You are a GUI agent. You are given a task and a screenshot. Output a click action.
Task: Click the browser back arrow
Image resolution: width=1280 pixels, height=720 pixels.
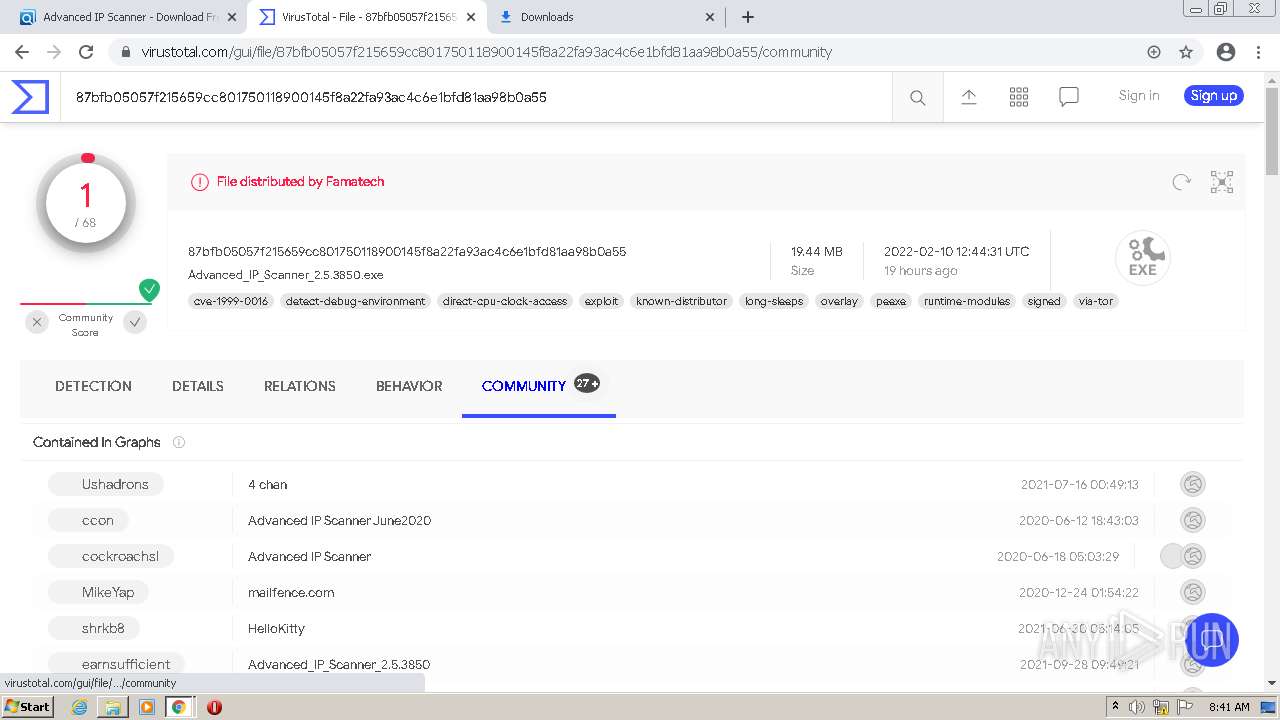(x=22, y=52)
